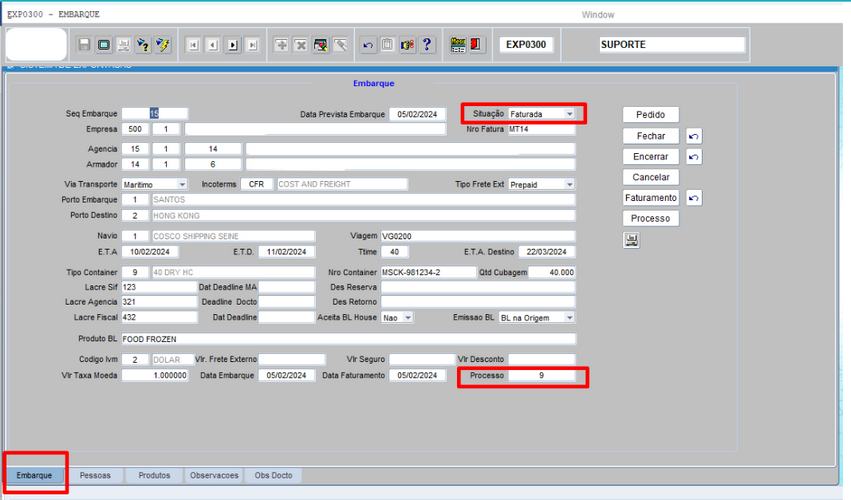The height and width of the screenshot is (500, 851).
Task: Click the Save diskette icon in toolbar
Action: 85,45
